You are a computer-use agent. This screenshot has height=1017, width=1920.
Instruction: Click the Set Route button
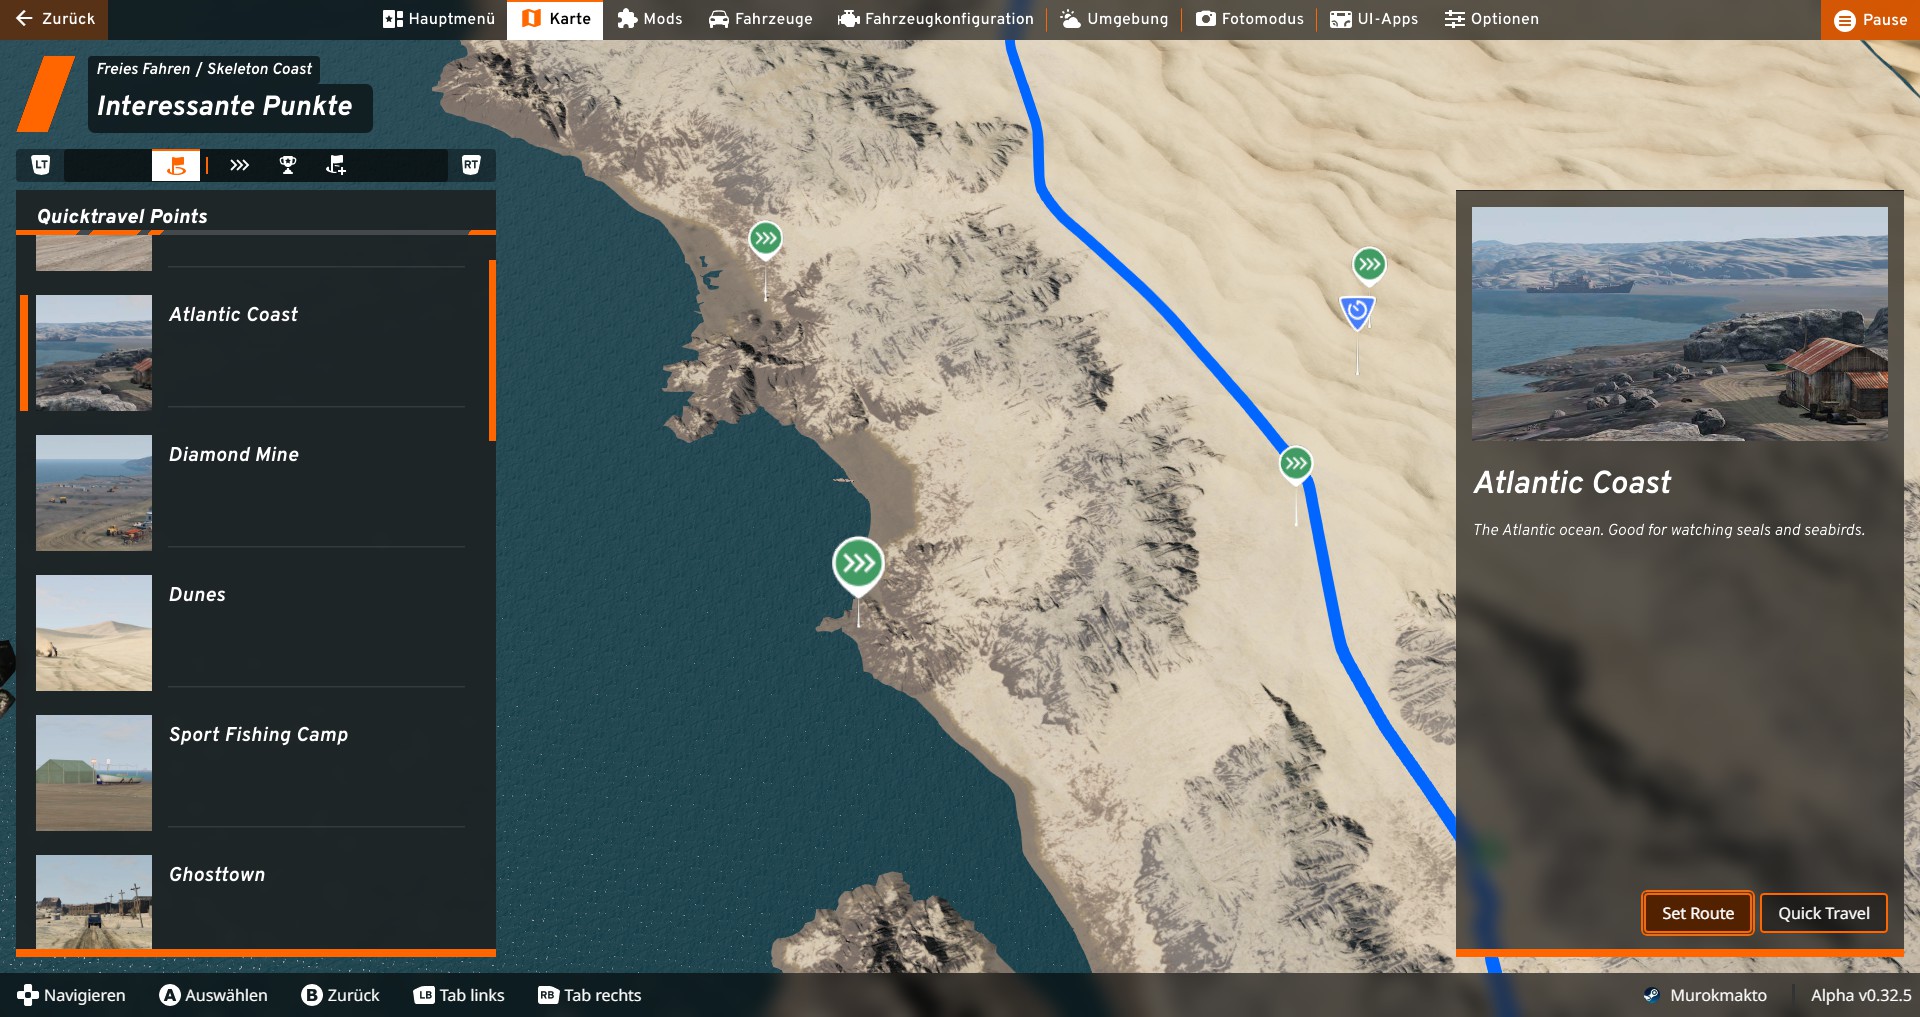click(x=1698, y=913)
